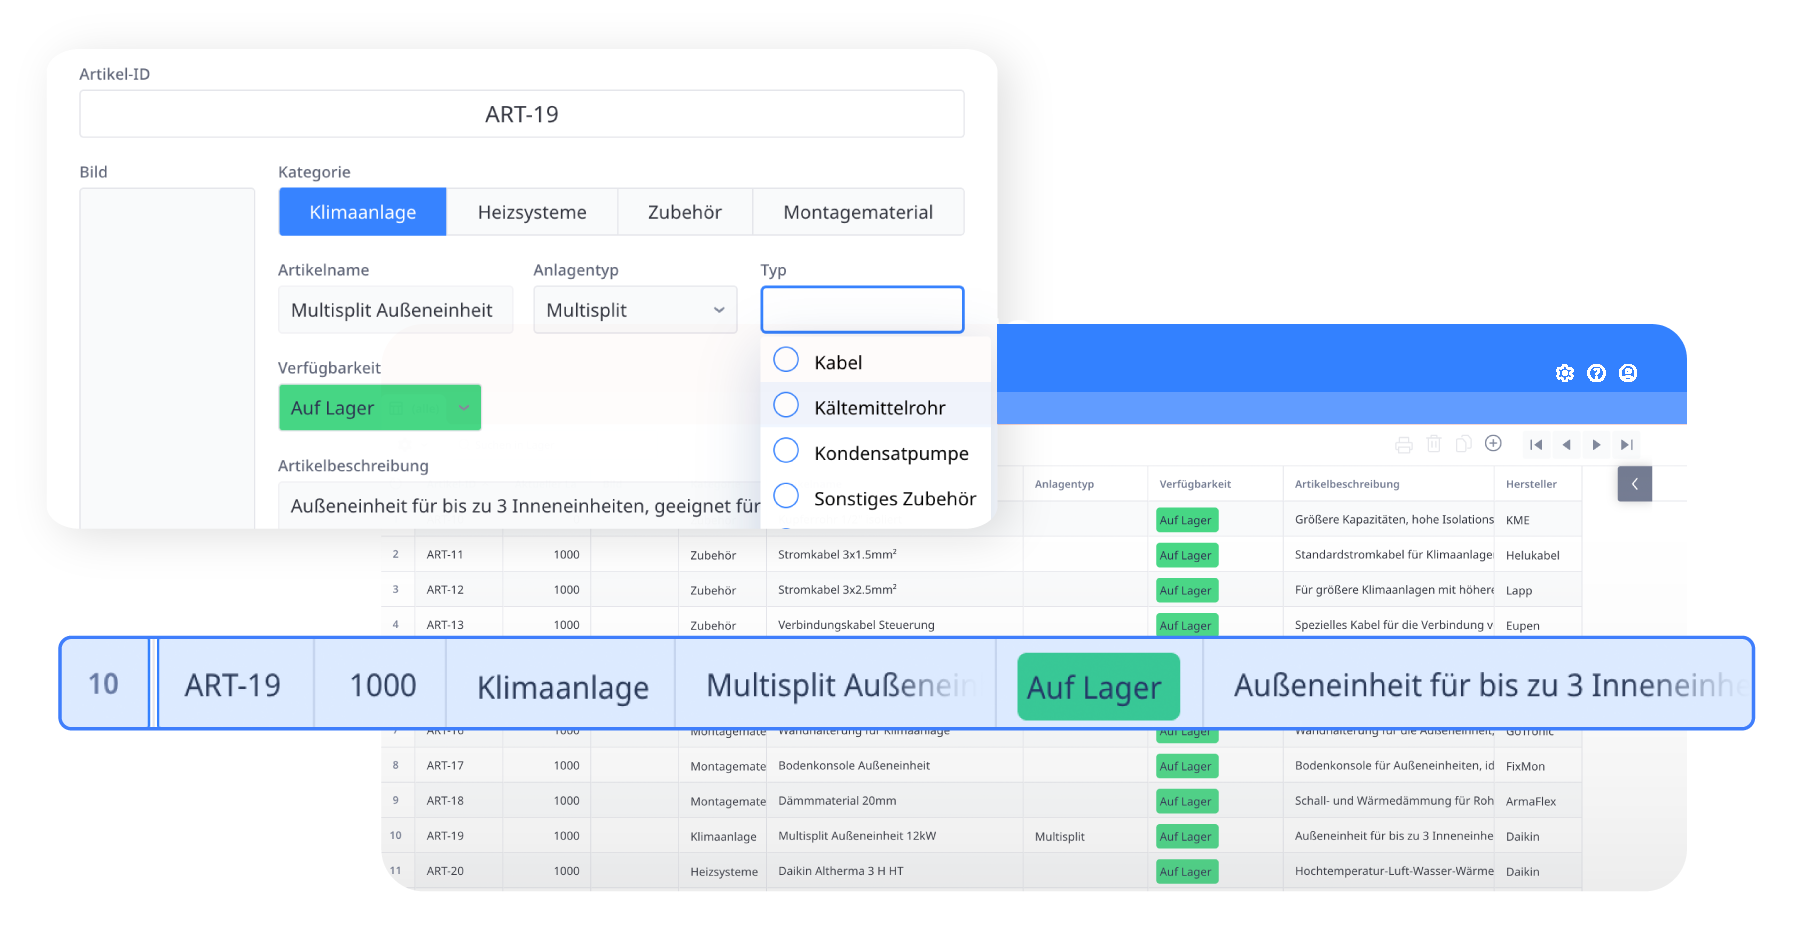Open the Verfügbarkeit Auf Lager dropdown
Image resolution: width=1800 pixels, height=941 pixels.
[x=379, y=407]
